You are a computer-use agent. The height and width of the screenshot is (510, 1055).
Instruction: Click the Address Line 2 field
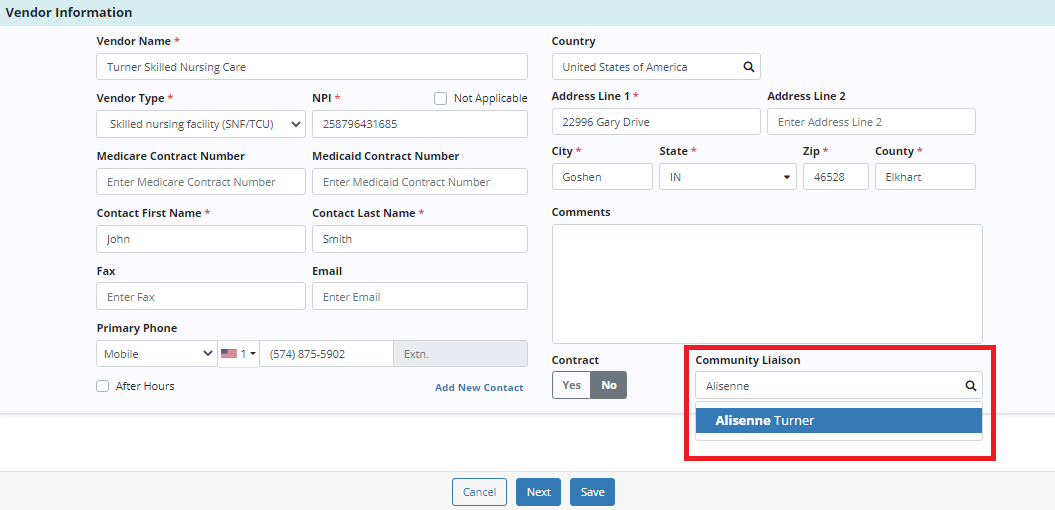pyautogui.click(x=871, y=122)
